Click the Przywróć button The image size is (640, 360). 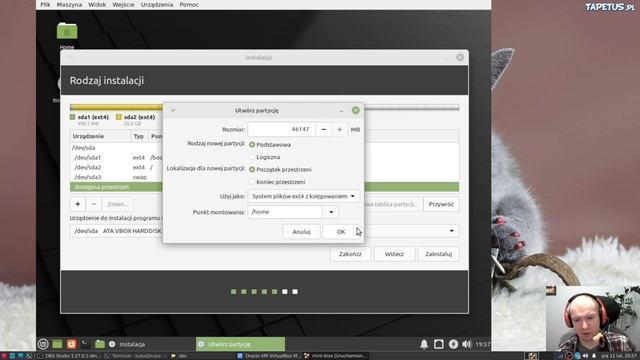(441, 204)
